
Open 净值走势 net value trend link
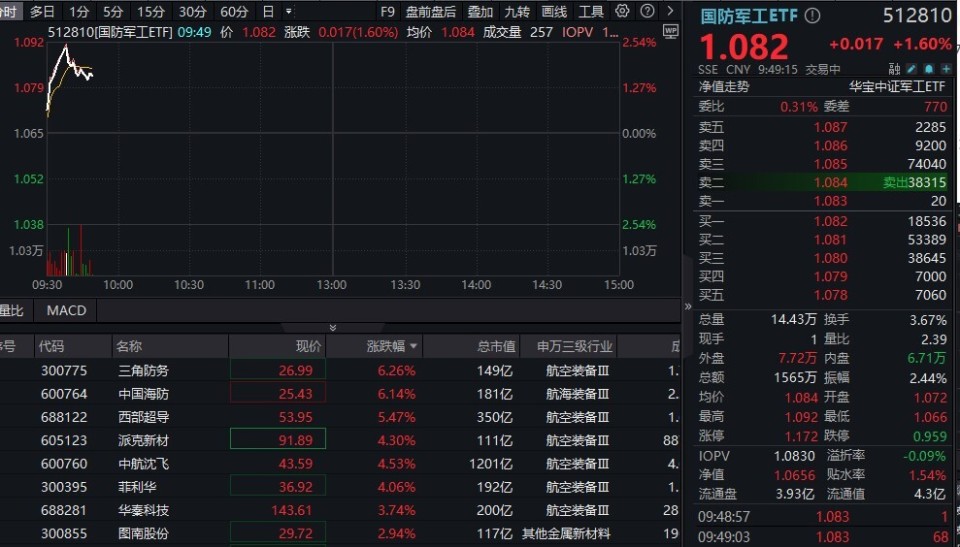coord(724,86)
